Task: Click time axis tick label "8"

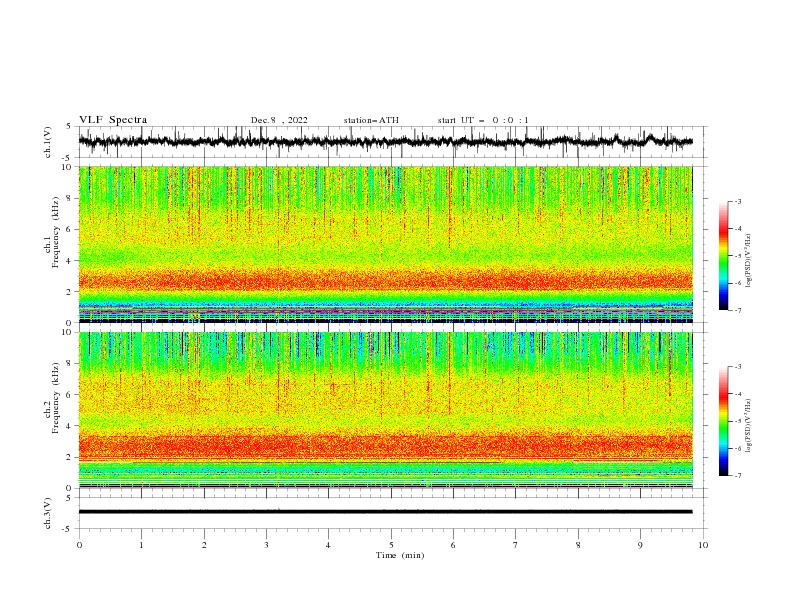Action: [578, 545]
